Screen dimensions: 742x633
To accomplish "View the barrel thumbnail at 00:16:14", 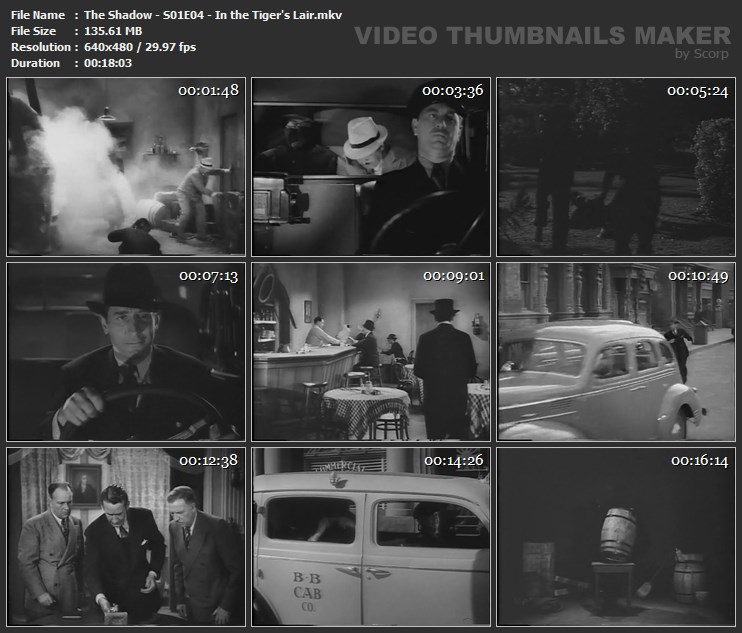I will coord(616,537).
